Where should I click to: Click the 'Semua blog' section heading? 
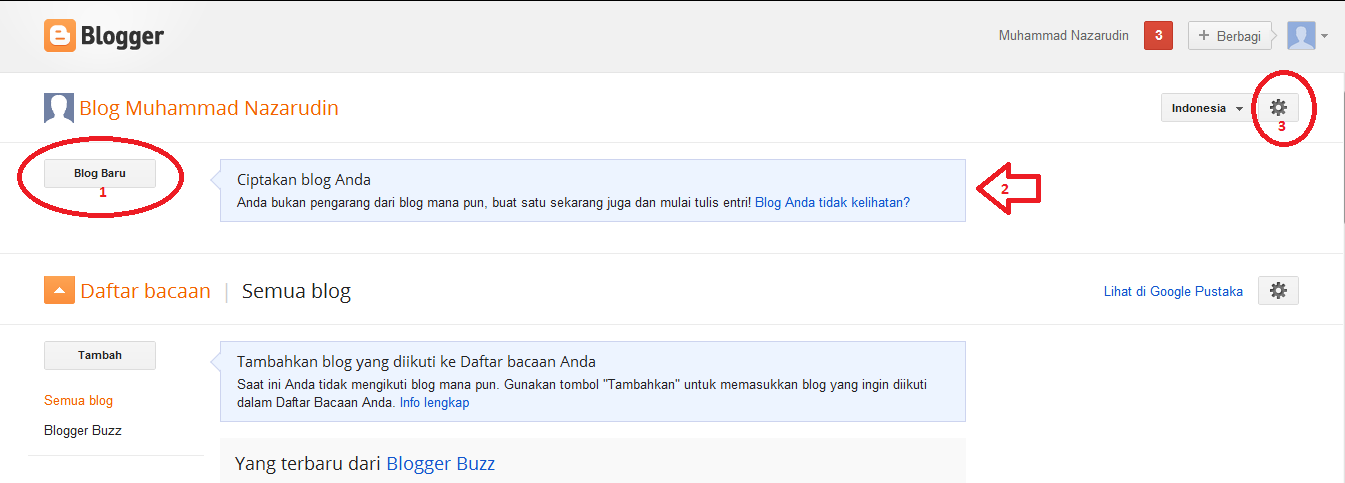click(x=296, y=291)
